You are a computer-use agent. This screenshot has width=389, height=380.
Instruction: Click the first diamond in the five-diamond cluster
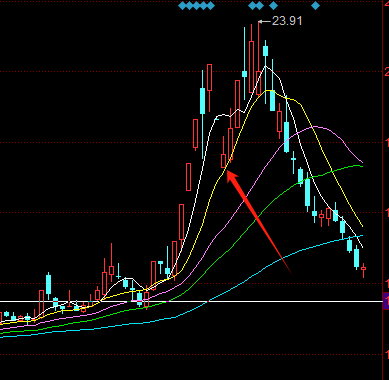click(182, 6)
